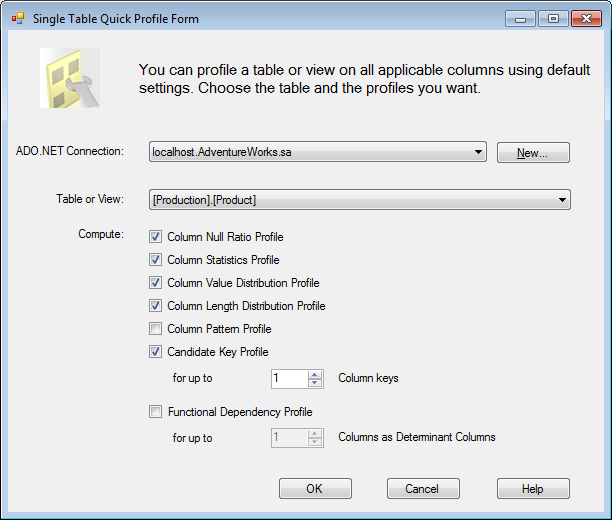Open Help for this form
This screenshot has width=612, height=520.
(533, 489)
